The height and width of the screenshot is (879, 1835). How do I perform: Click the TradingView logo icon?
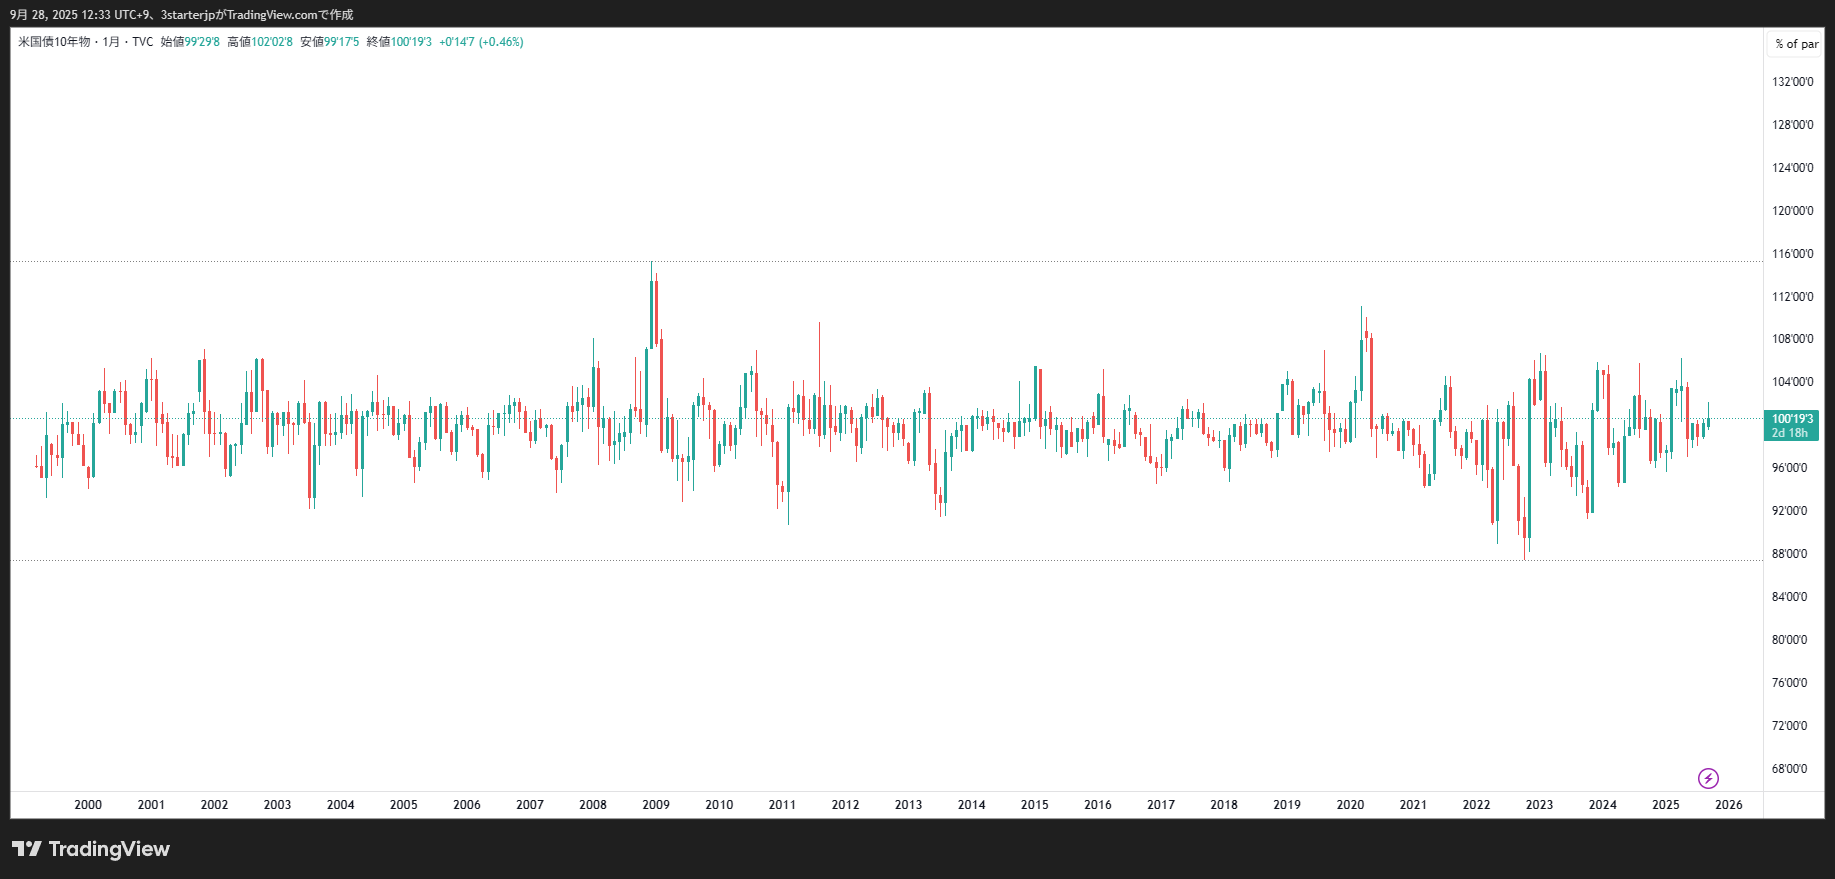(27, 849)
